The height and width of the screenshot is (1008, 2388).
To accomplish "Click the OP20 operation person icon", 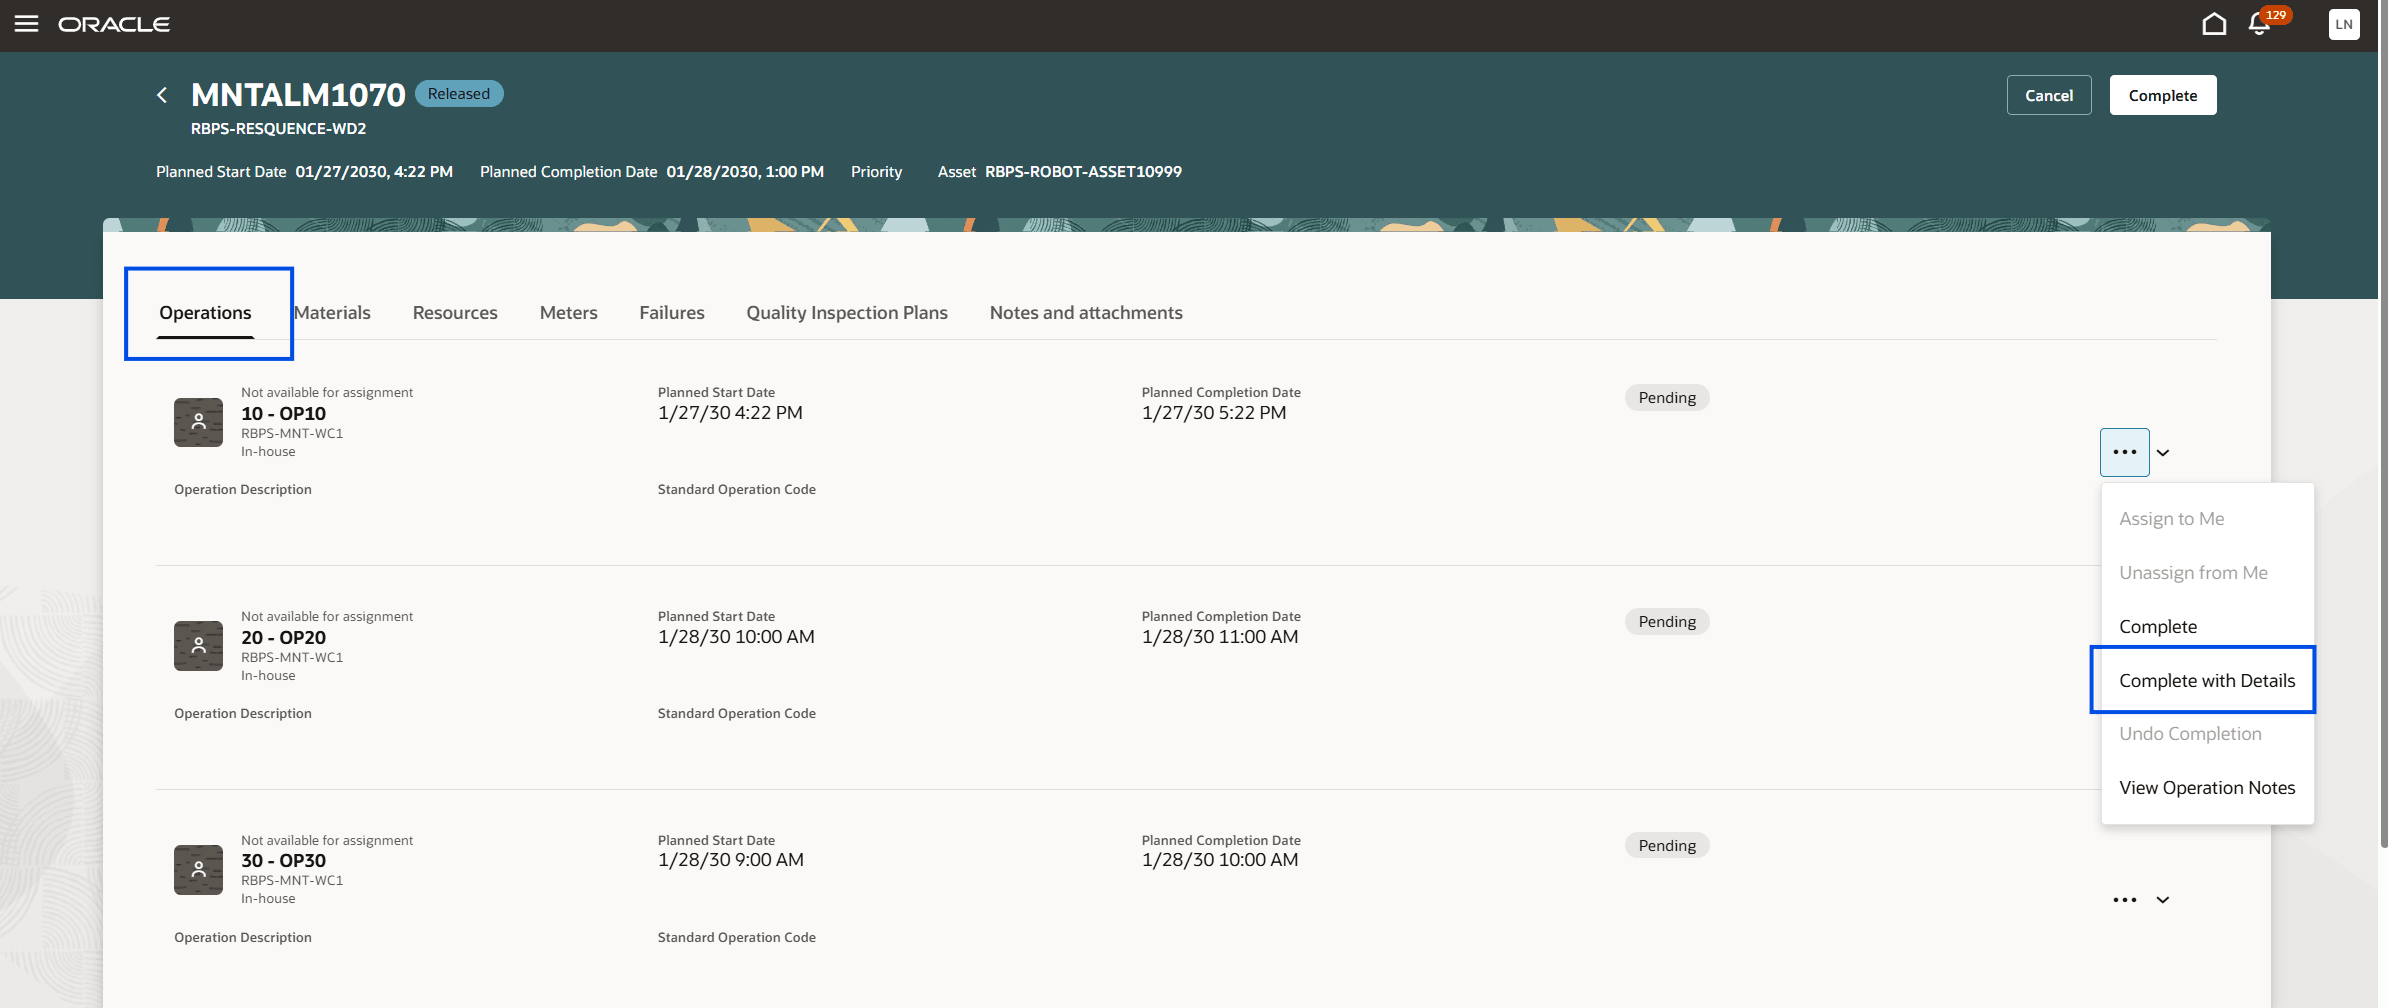I will [x=198, y=646].
